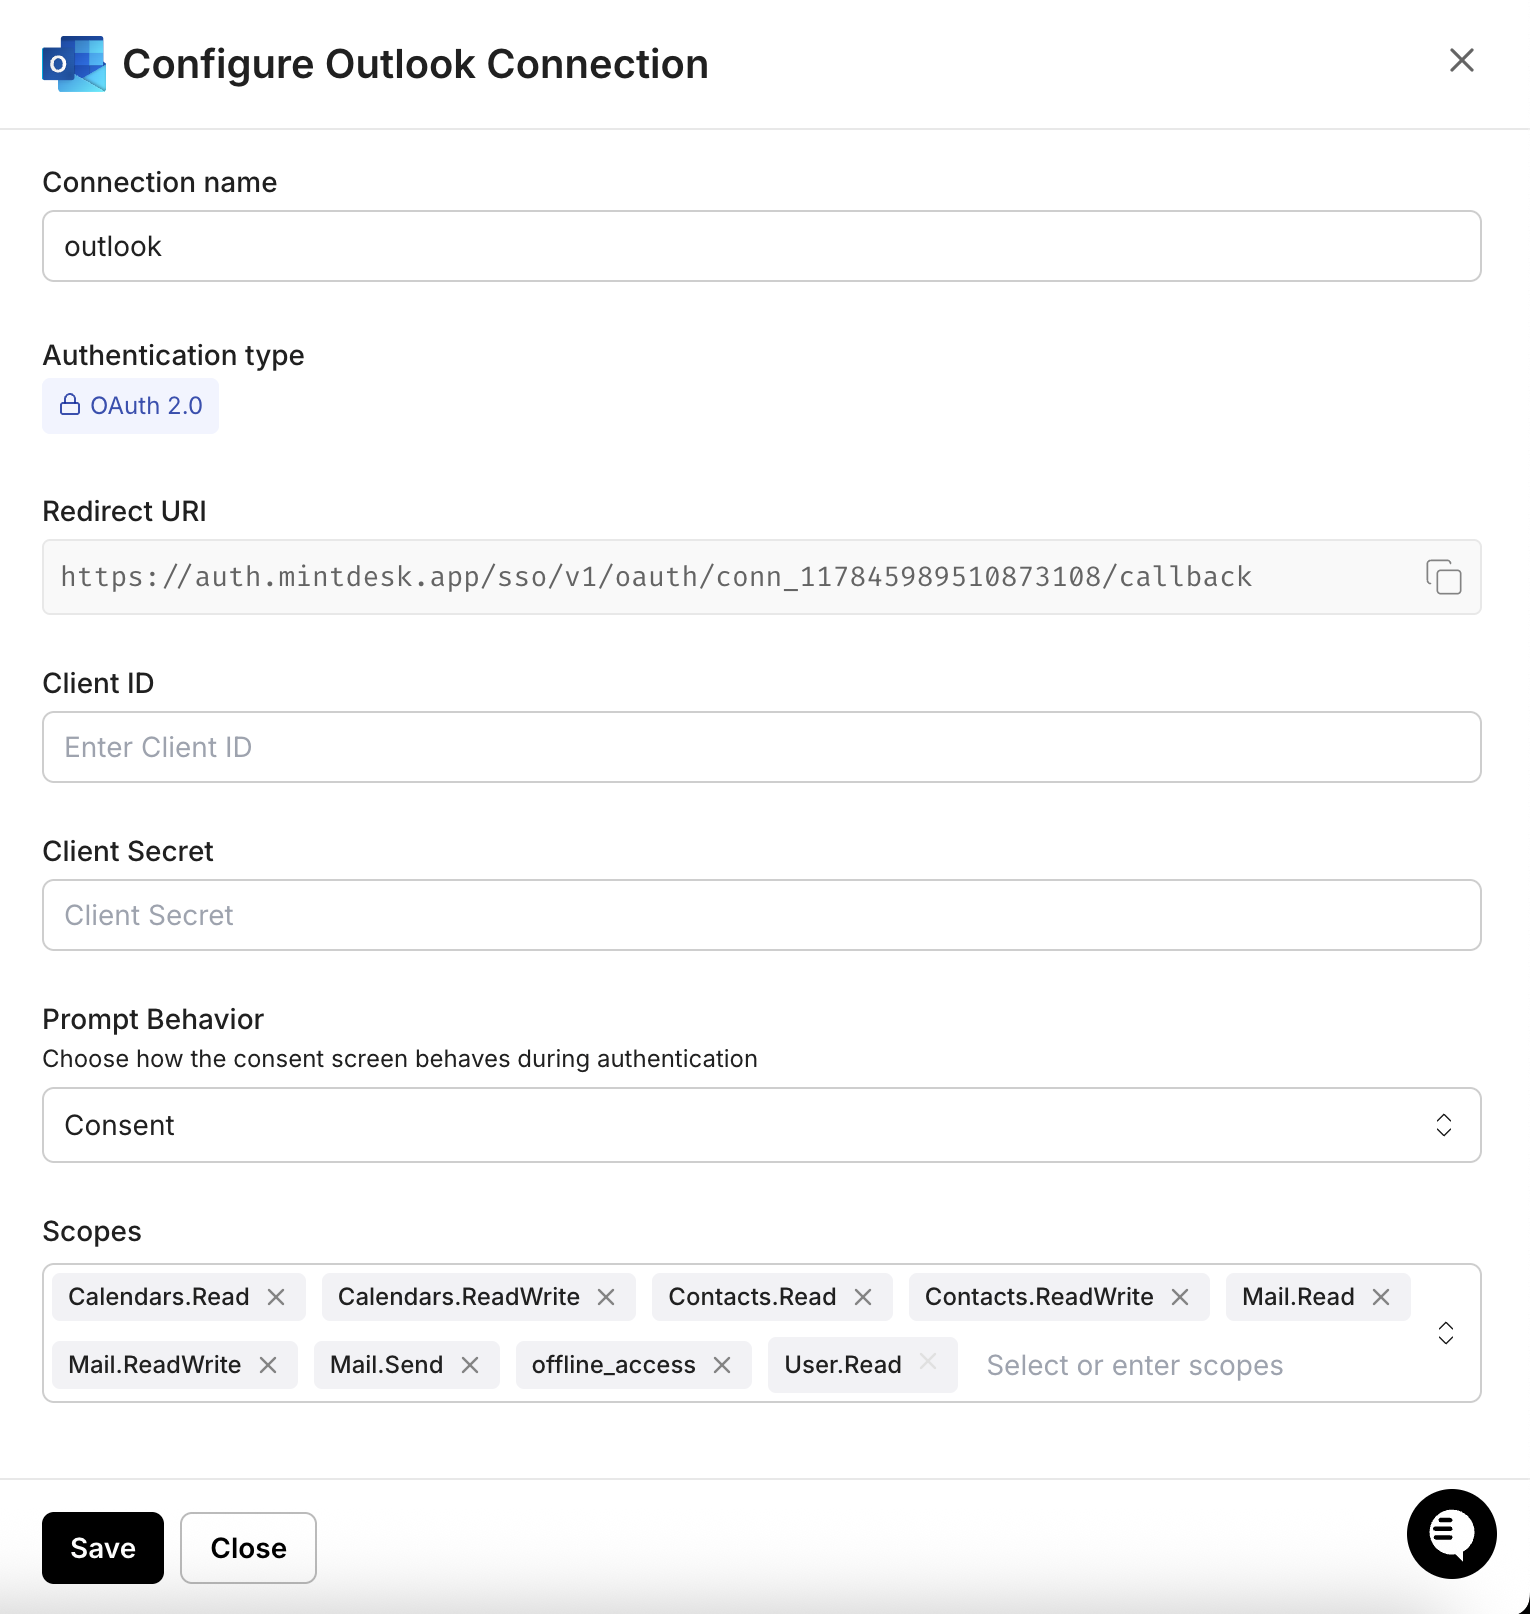
Task: Remove the Calendars.Read scope chip
Action: 277,1297
